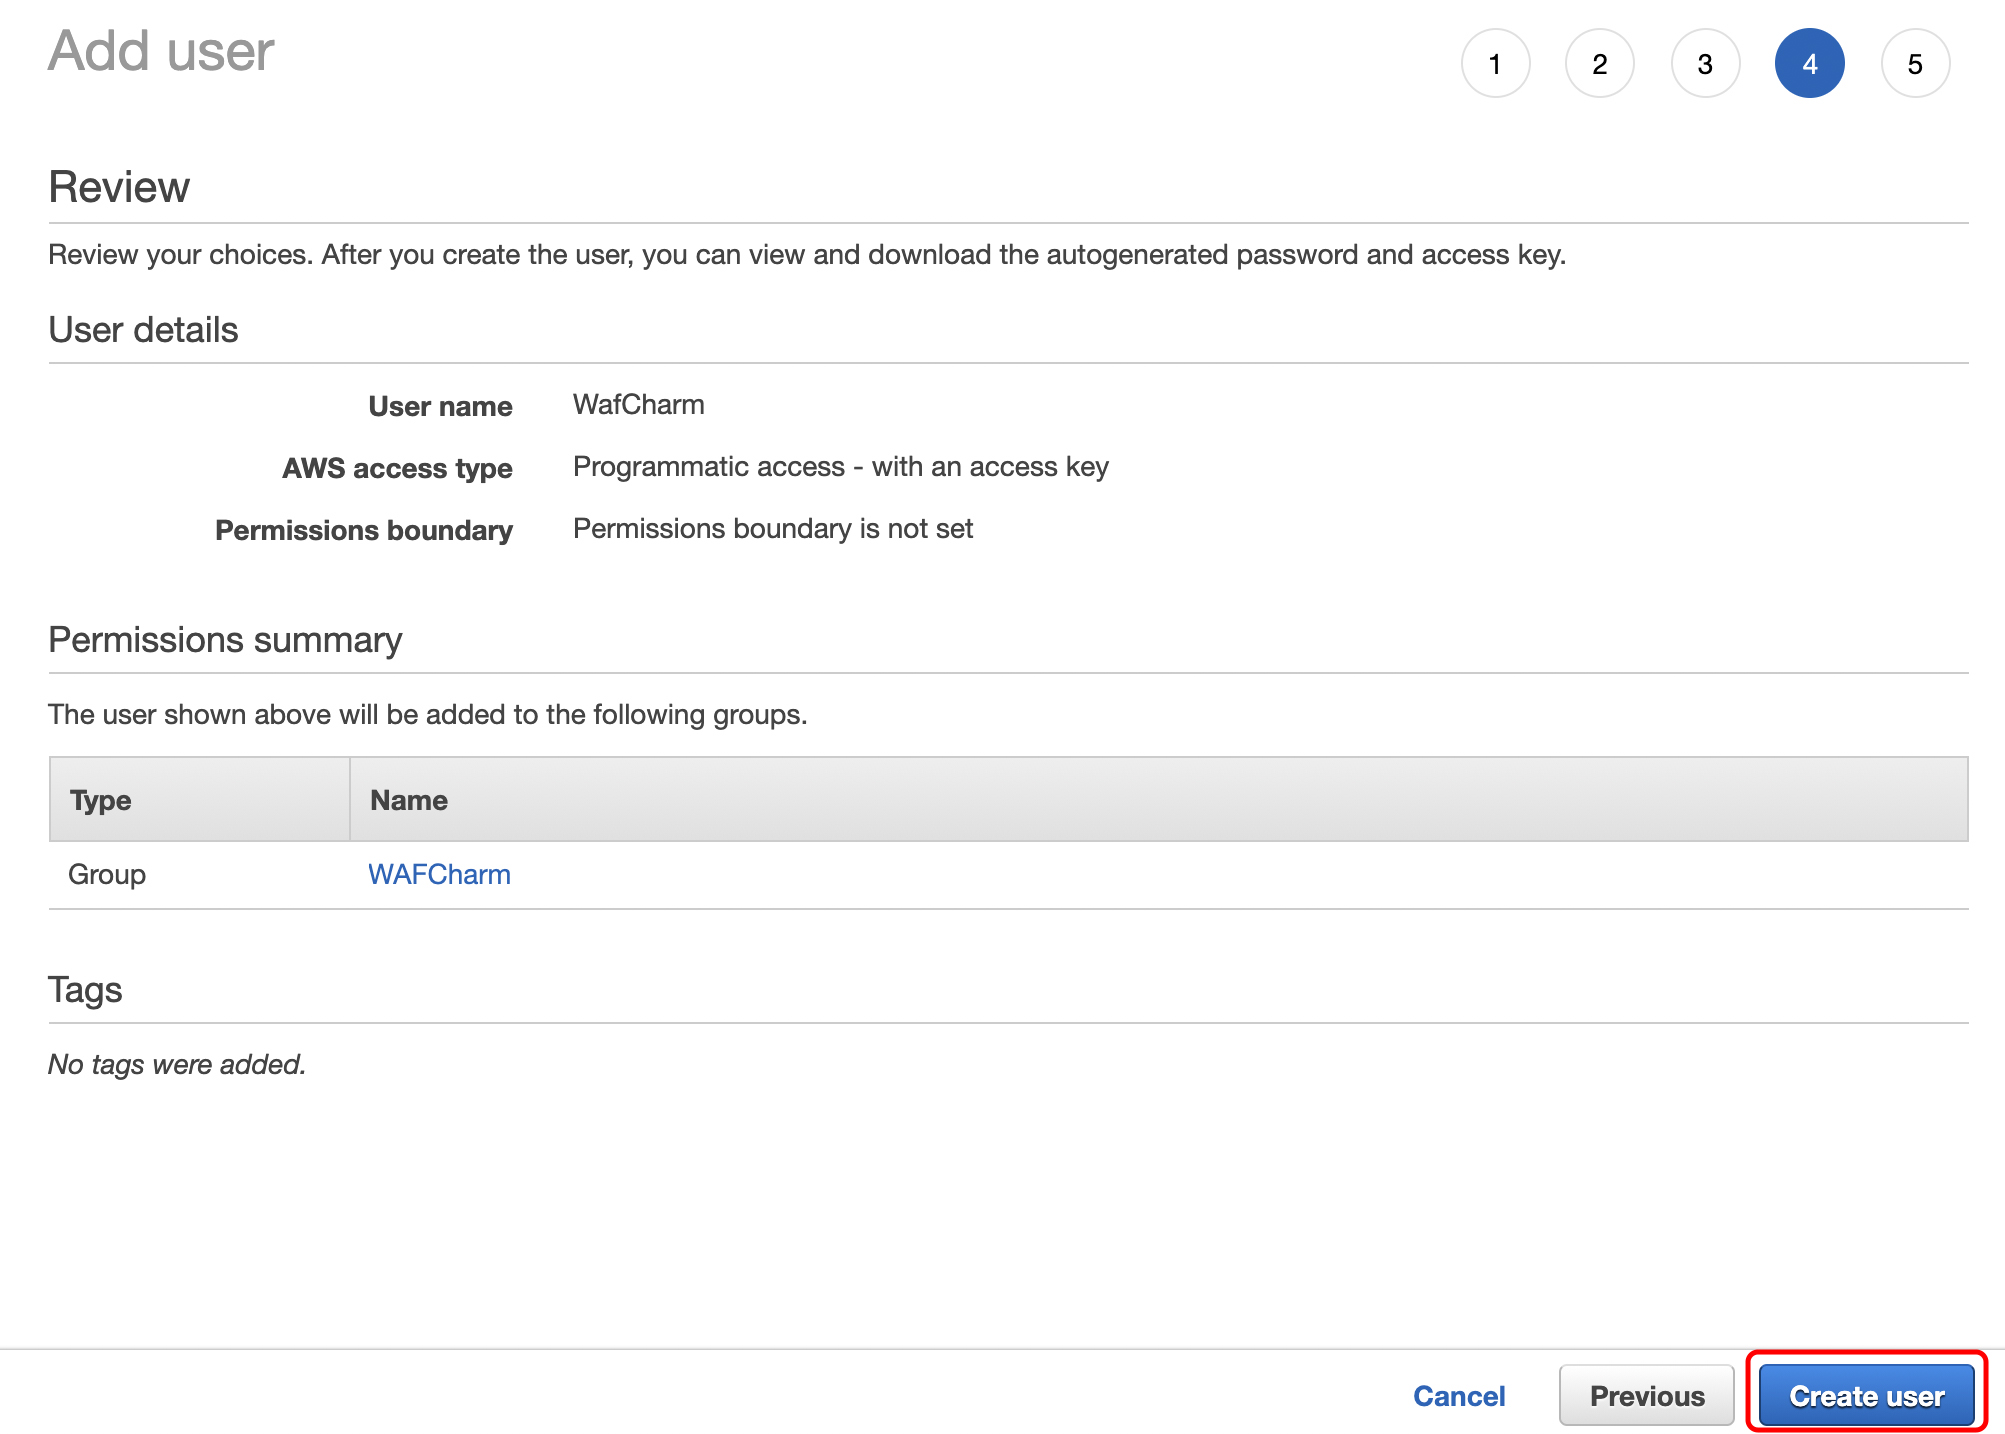
Task: Click 'The user shown above will be added' sentence
Action: tap(428, 715)
